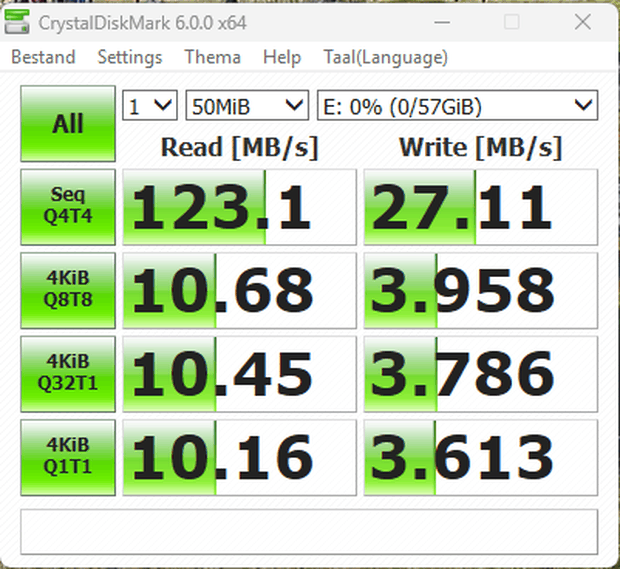Viewport: 620px width, 569px height.
Task: Open the Bestand menu
Action: (x=43, y=57)
